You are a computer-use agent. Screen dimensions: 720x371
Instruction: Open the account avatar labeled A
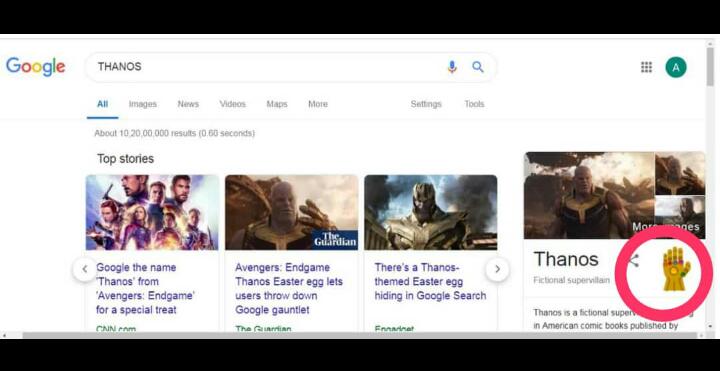(x=676, y=67)
